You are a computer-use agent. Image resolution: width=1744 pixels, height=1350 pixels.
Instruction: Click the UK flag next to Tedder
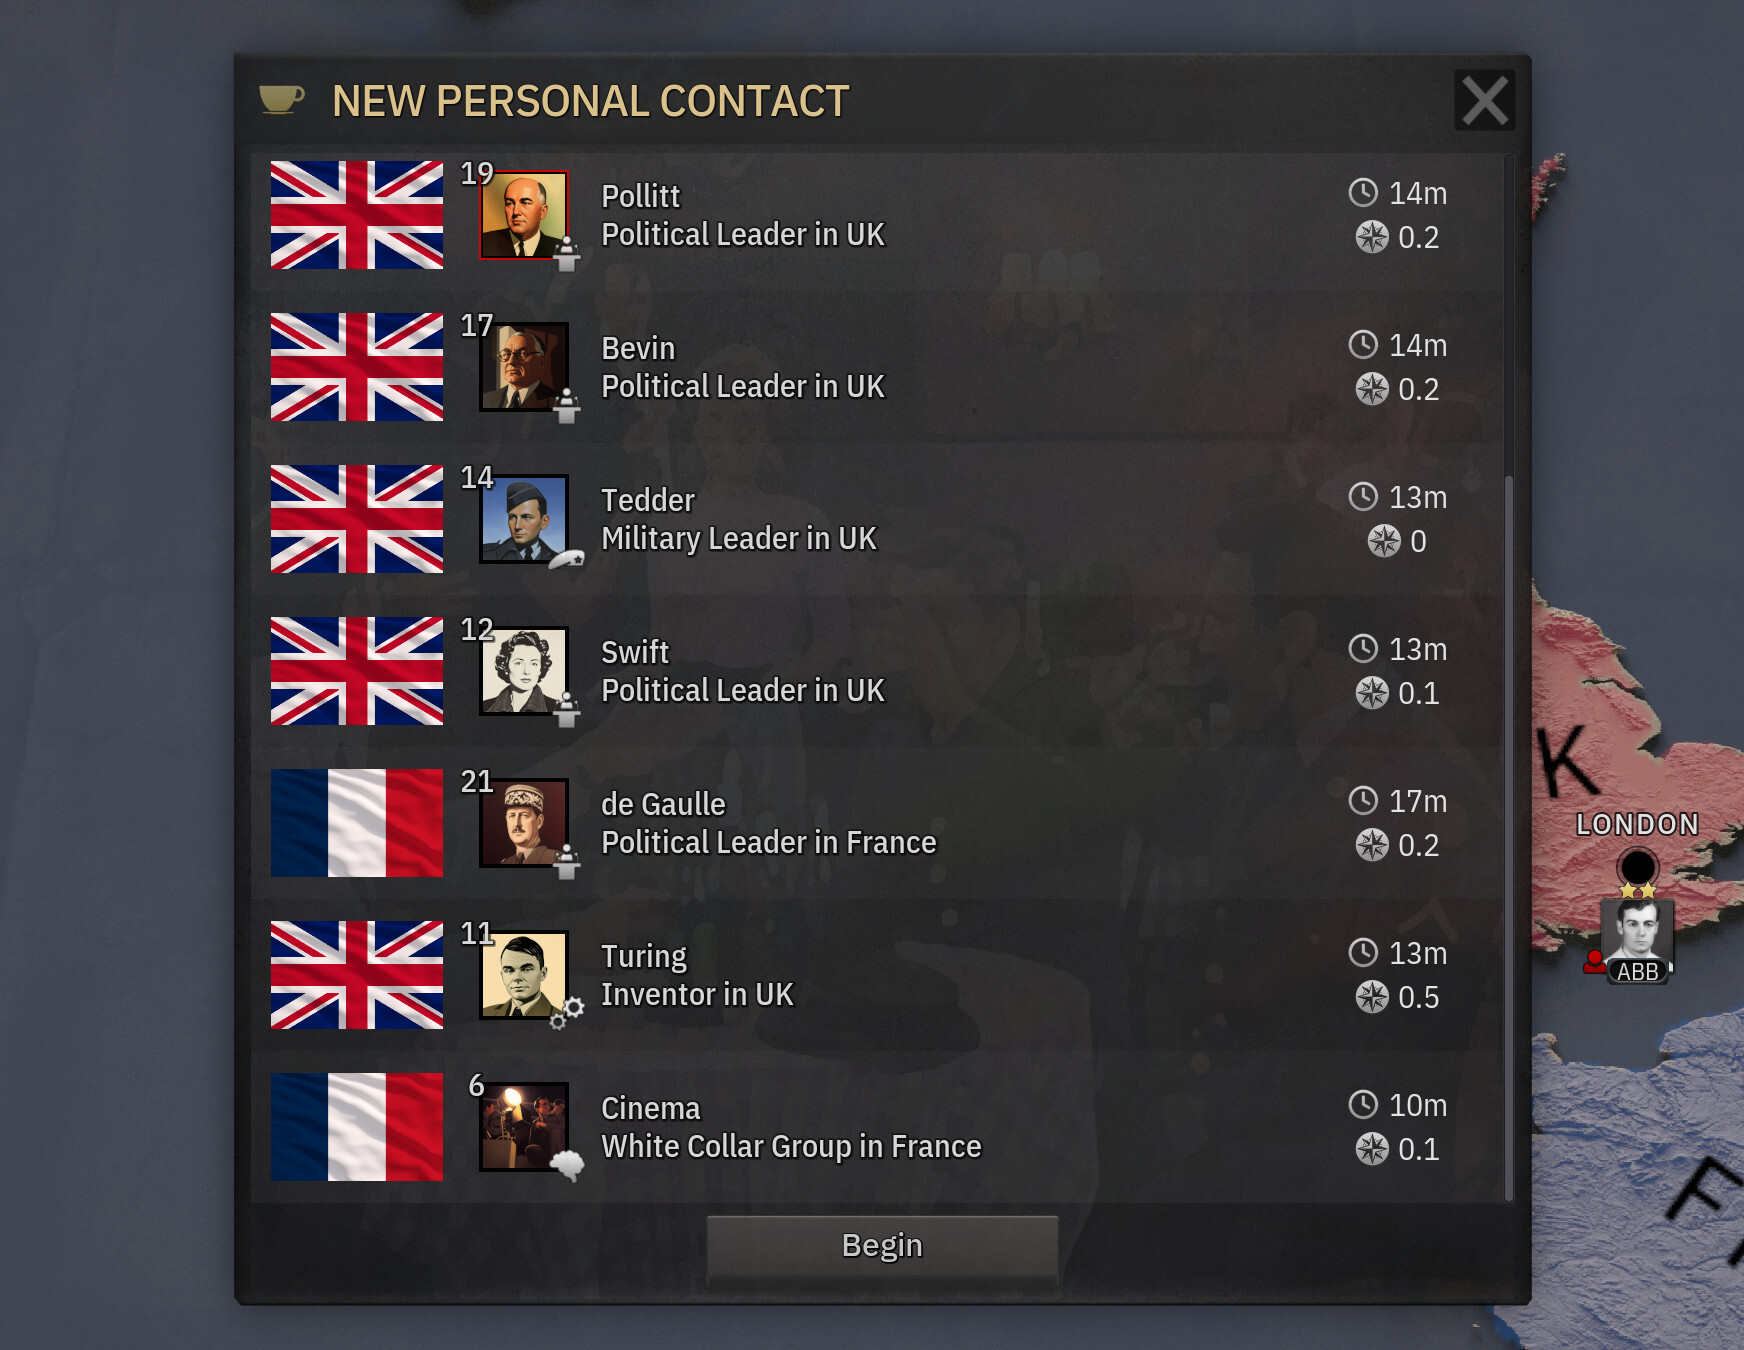pyautogui.click(x=357, y=519)
